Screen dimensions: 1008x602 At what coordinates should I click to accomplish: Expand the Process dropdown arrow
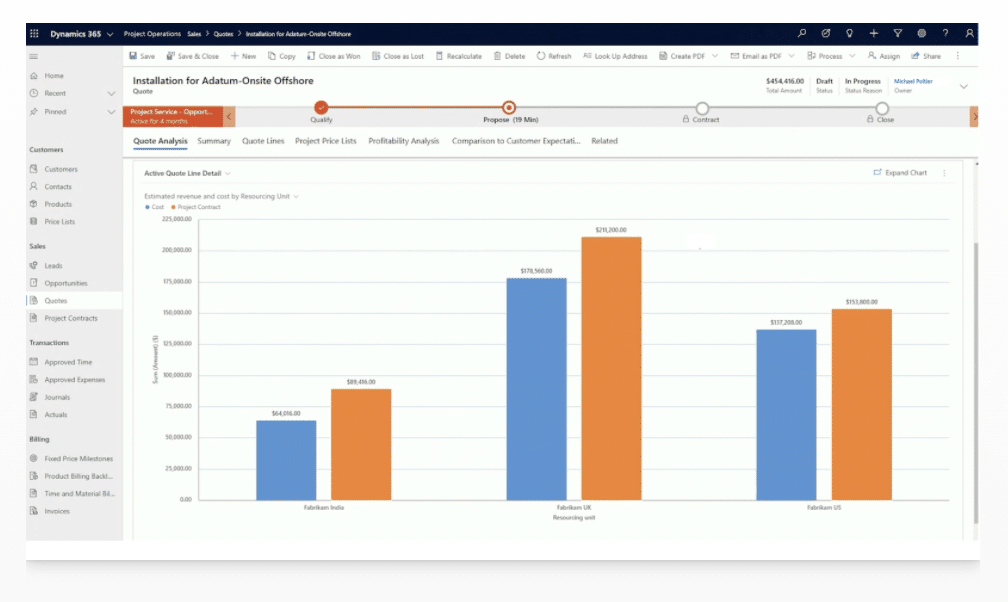click(852, 56)
